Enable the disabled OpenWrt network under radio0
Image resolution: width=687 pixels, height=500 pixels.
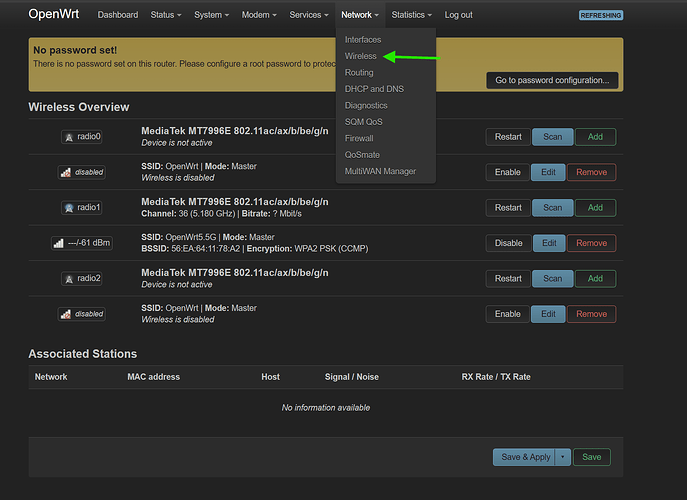pyautogui.click(x=507, y=172)
